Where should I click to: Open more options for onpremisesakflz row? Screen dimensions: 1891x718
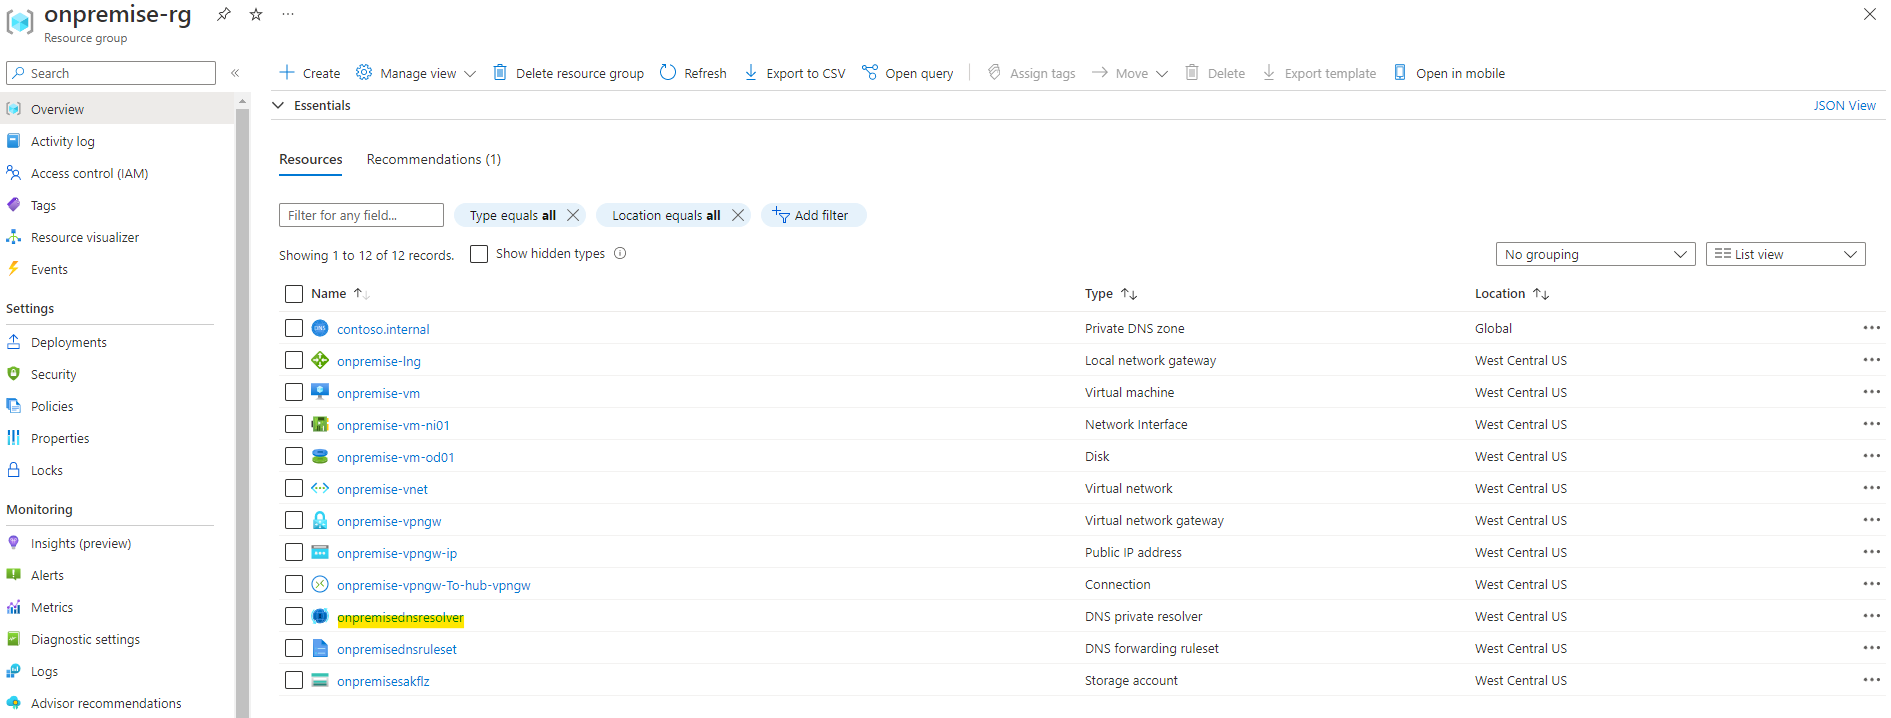(1871, 680)
